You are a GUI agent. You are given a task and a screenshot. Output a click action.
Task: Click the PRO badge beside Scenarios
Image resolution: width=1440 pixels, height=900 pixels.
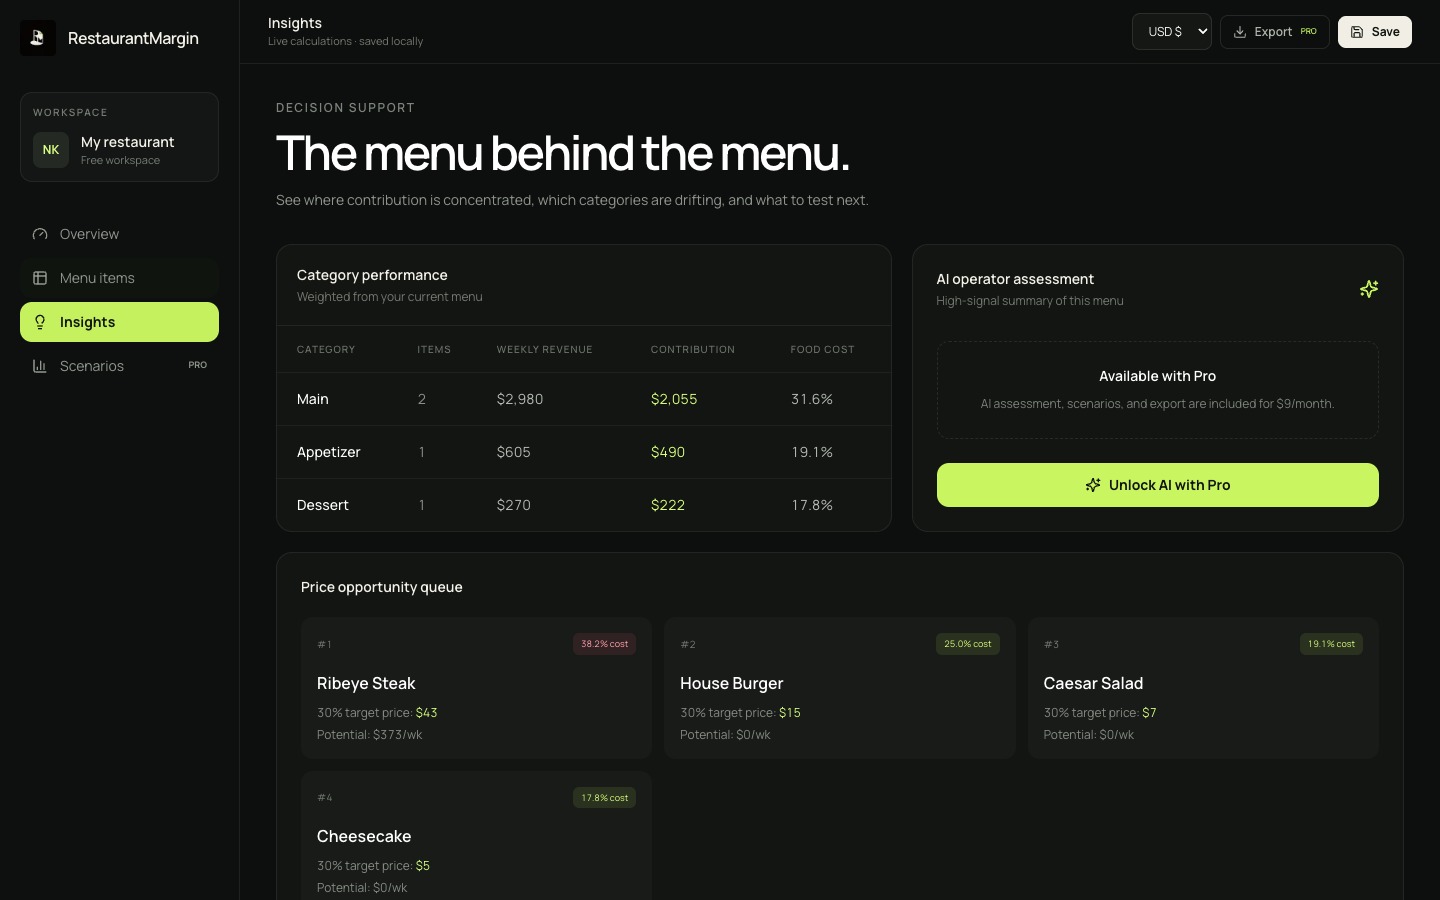(198, 365)
